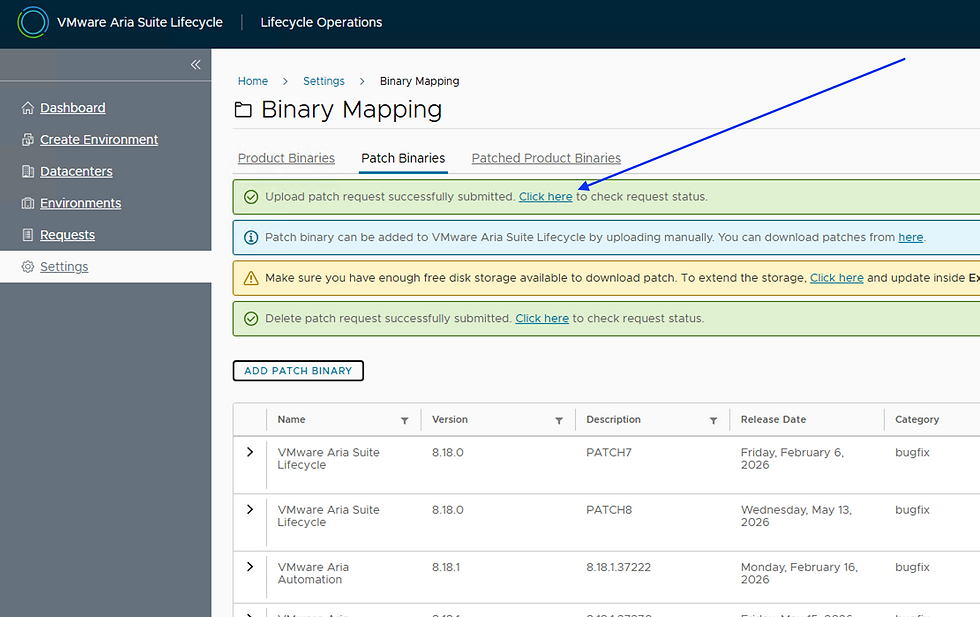The height and width of the screenshot is (617, 980).
Task: Click 'Wednesday, May 13, 2026' release date
Action: [796, 516]
